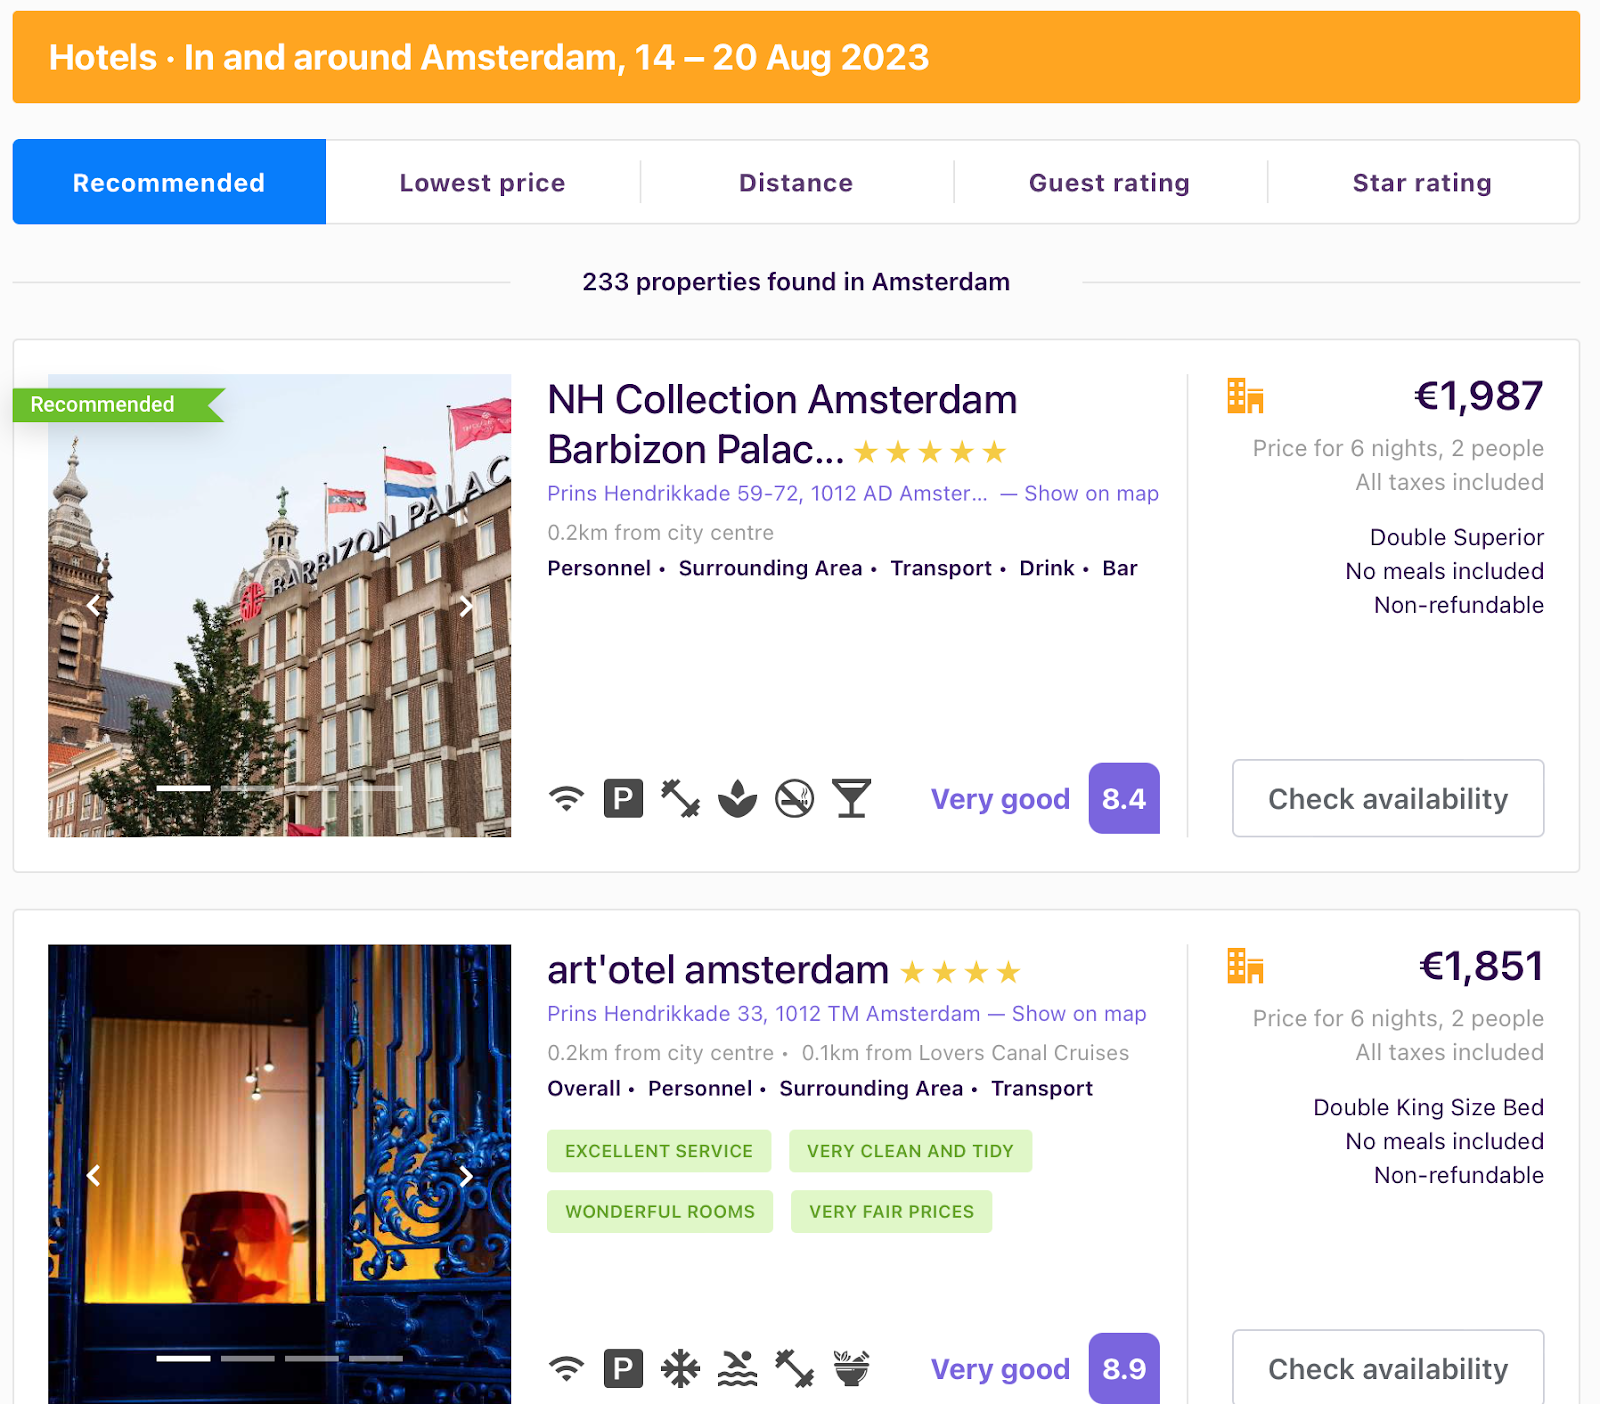Viewport: 1600px width, 1404px height.
Task: Select the WONDERFUL ROOMS tag
Action: pyautogui.click(x=660, y=1211)
